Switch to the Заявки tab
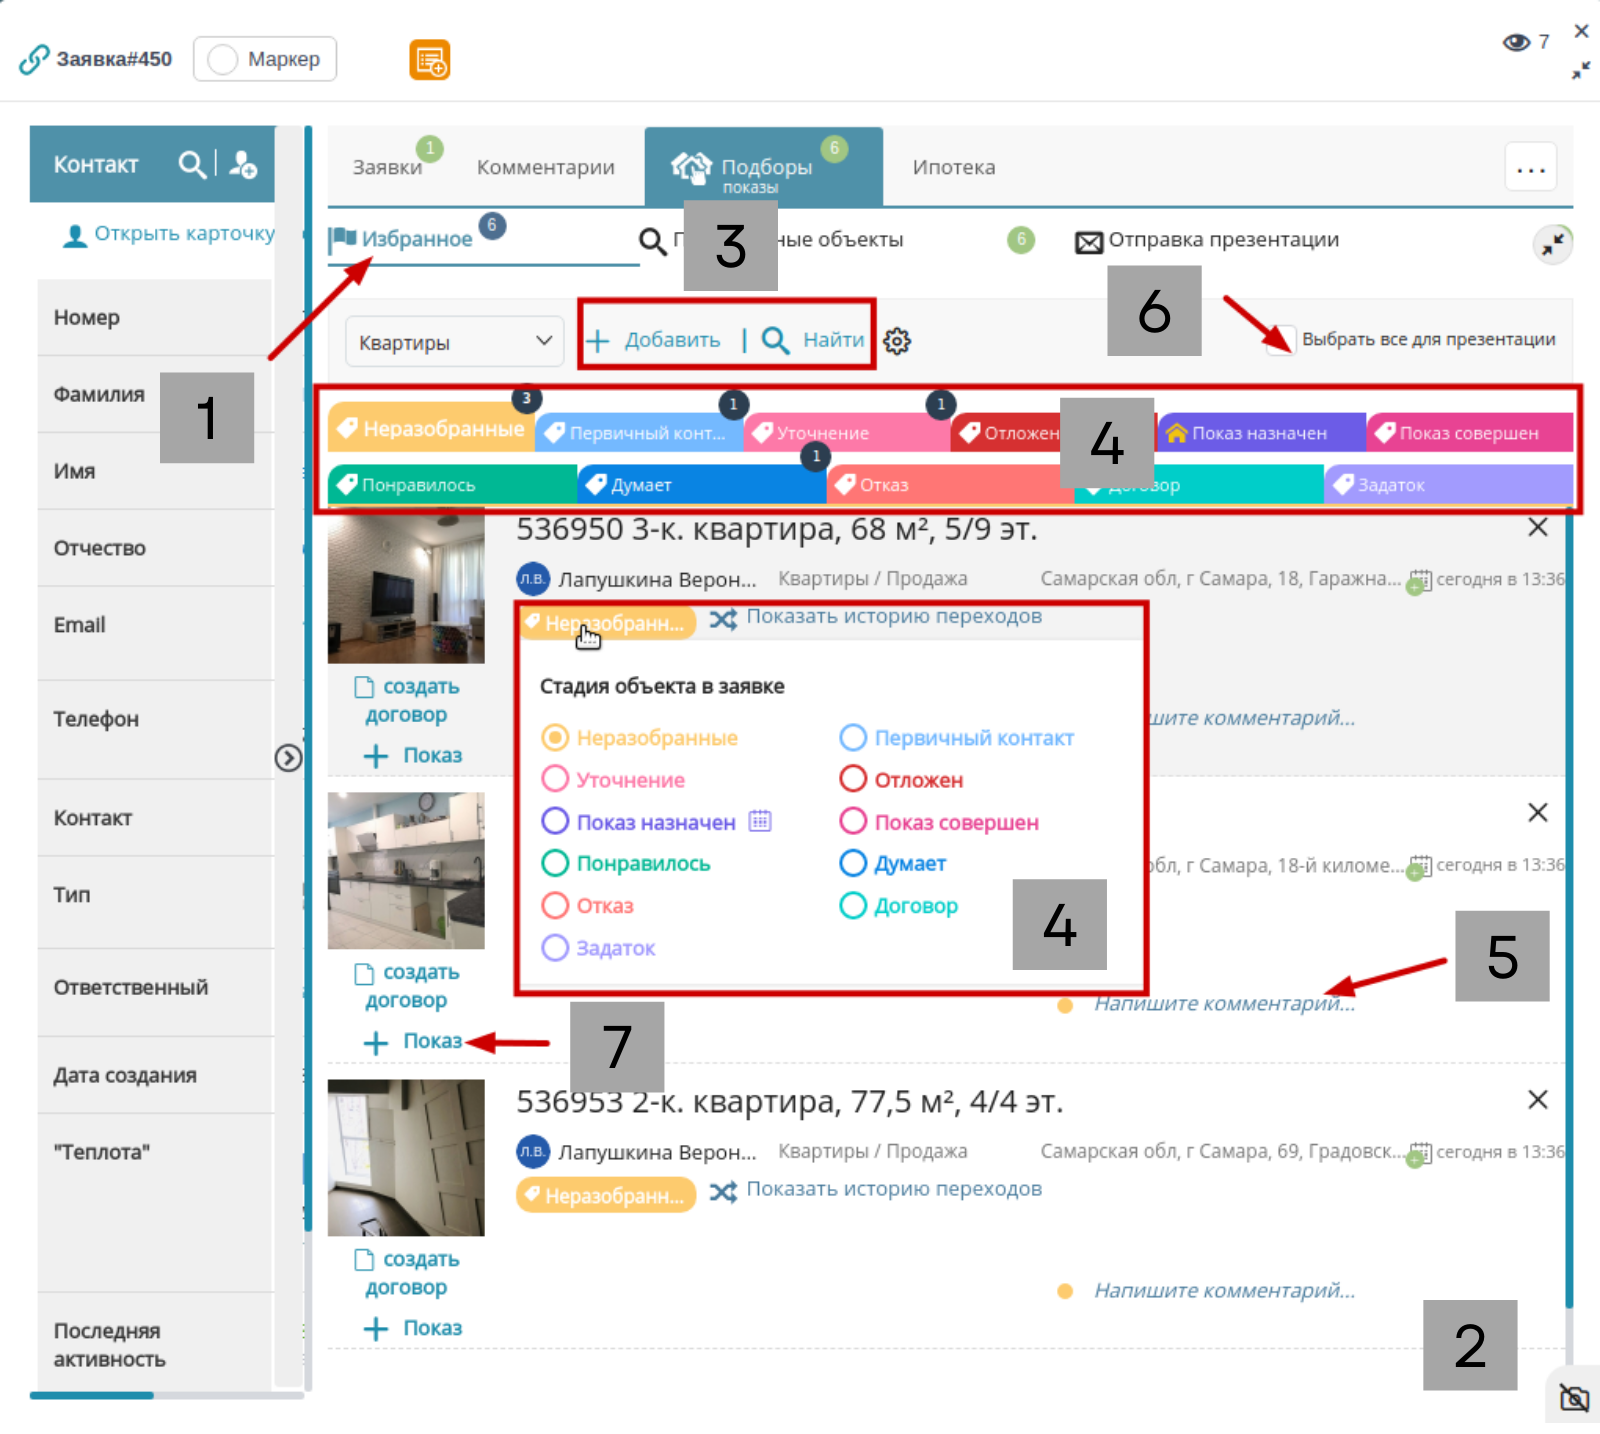This screenshot has width=1600, height=1434. (388, 167)
